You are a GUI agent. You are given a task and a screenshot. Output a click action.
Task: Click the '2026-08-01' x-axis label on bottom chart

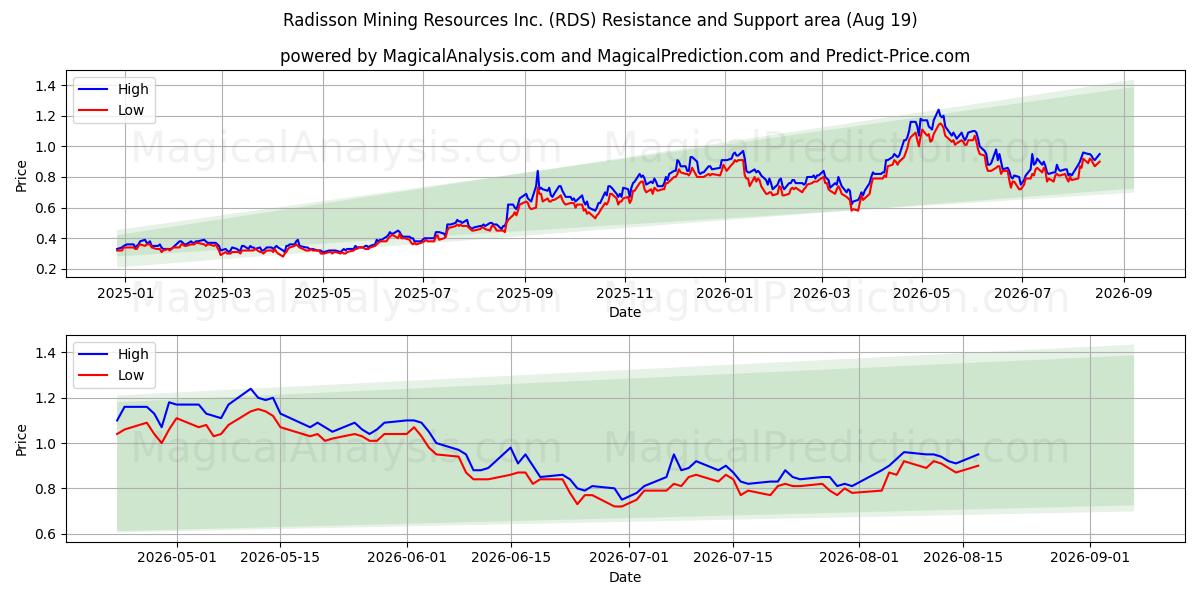click(860, 559)
